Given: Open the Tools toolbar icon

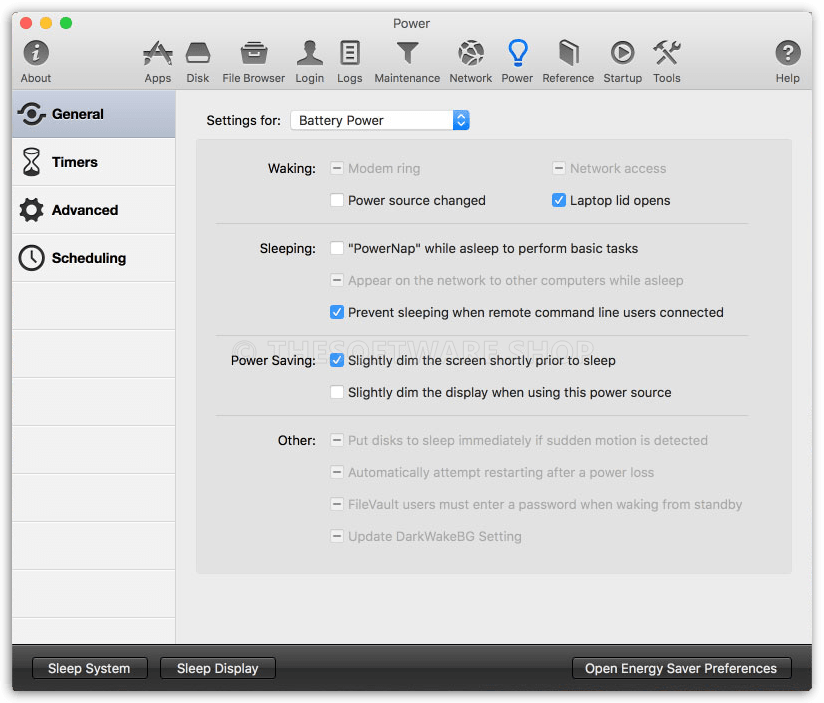Looking at the screenshot, I should pos(666,60).
